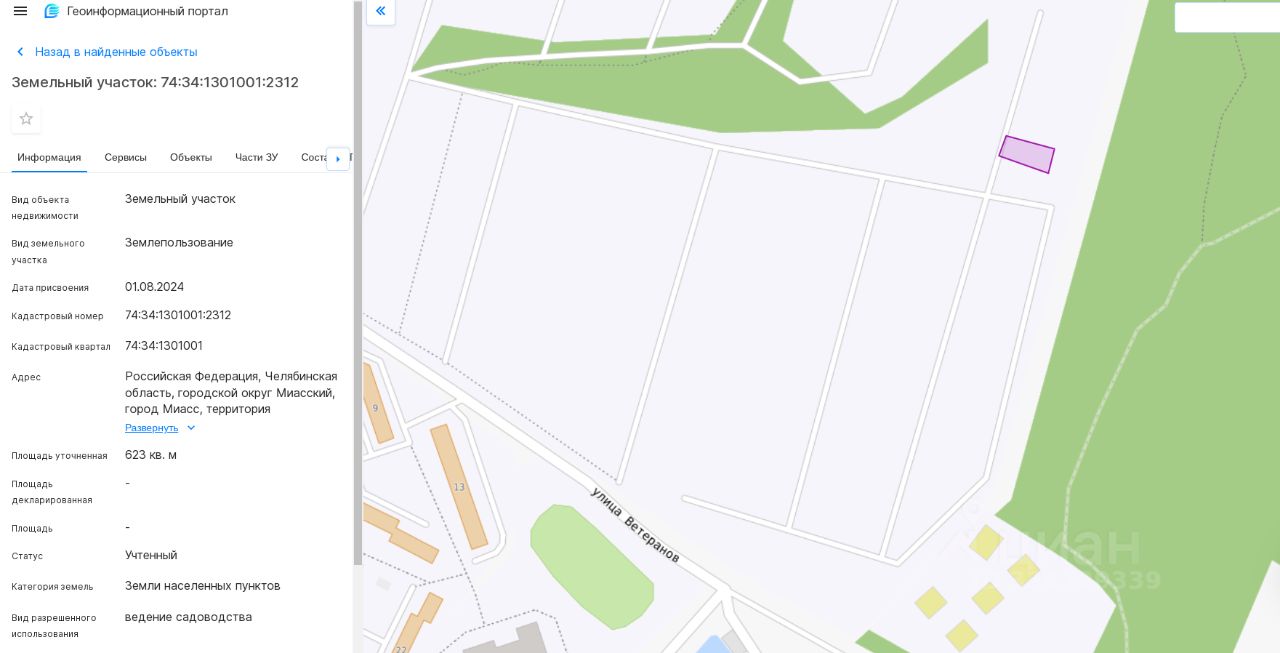Open the Сервисы tab
1280x653 pixels.
[x=126, y=158]
